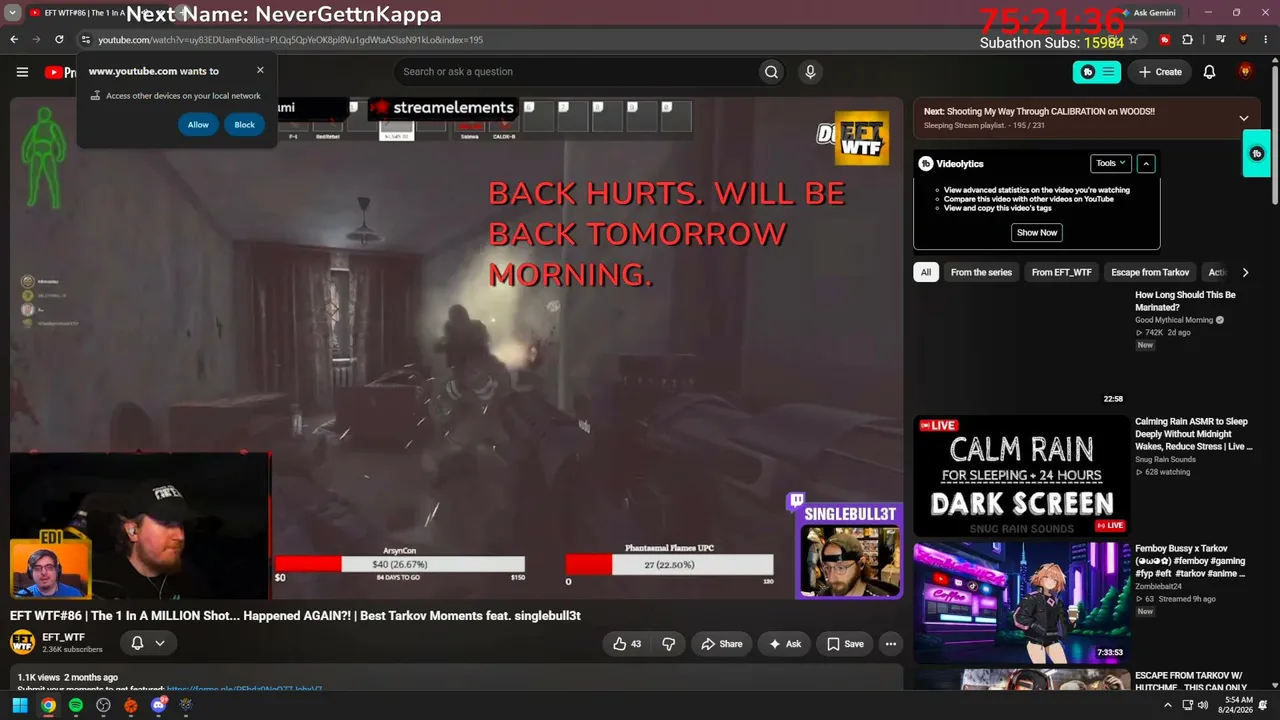Open Discord from the taskbar

tap(159, 706)
